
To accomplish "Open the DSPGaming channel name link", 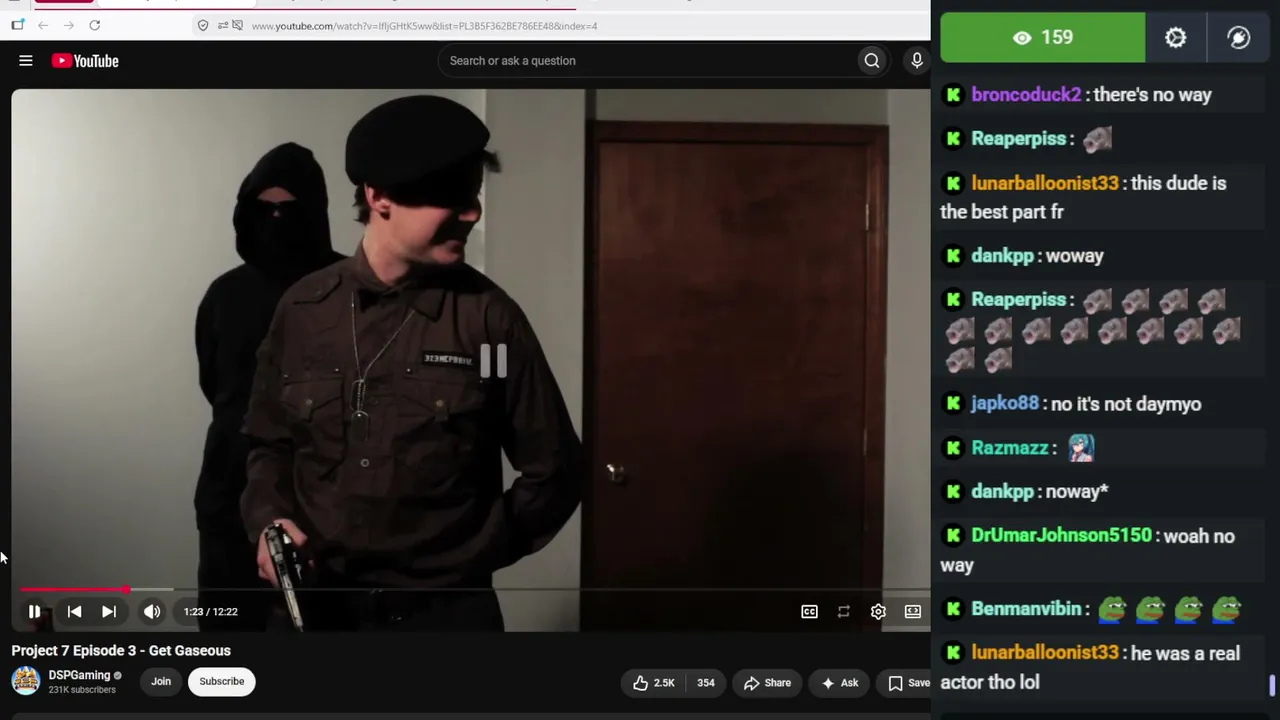I will [x=79, y=675].
